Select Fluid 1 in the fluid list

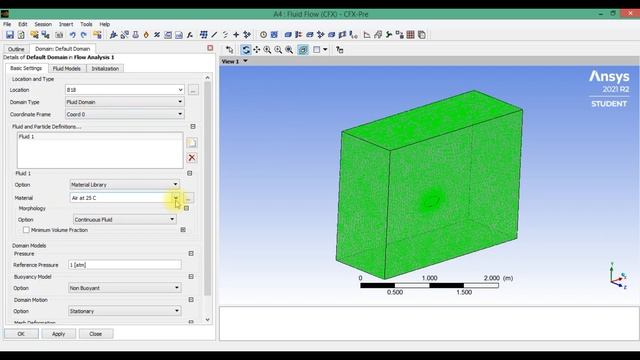point(27,137)
